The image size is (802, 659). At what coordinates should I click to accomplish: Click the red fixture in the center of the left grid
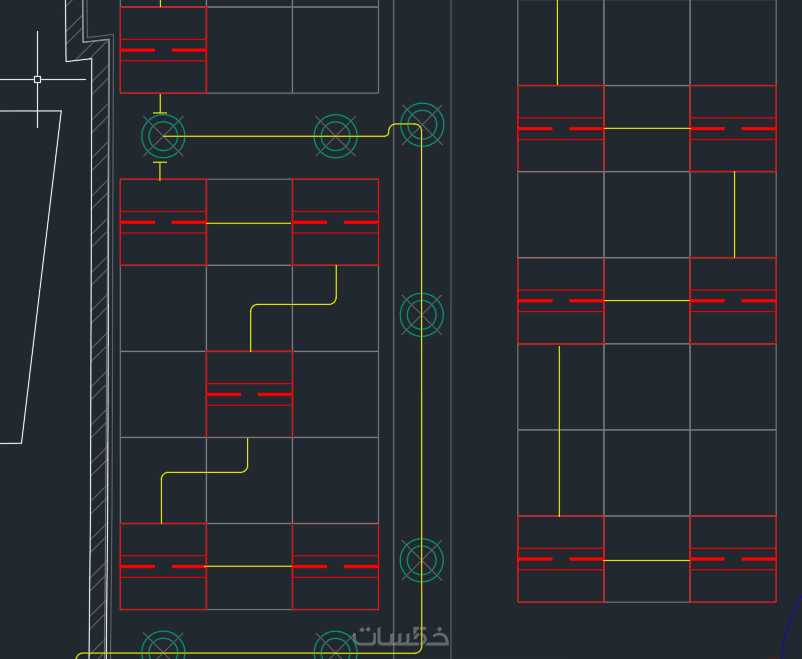click(x=249, y=394)
